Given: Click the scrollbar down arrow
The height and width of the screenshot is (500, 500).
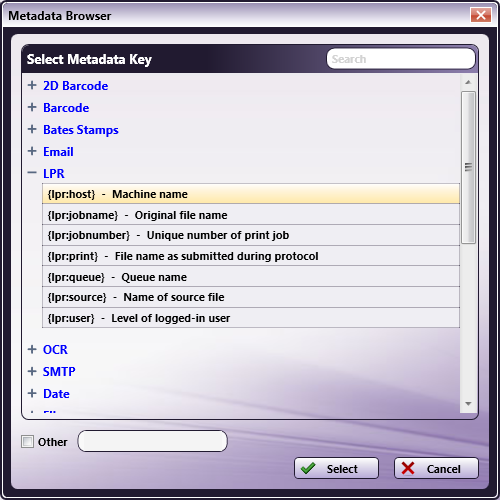Looking at the screenshot, I should tap(468, 404).
